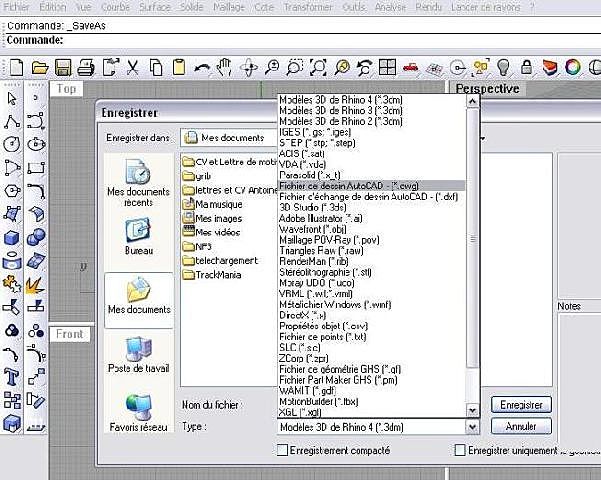This screenshot has height=480, width=601.
Task: Open the Surface menu
Action: pyautogui.click(x=154, y=7)
